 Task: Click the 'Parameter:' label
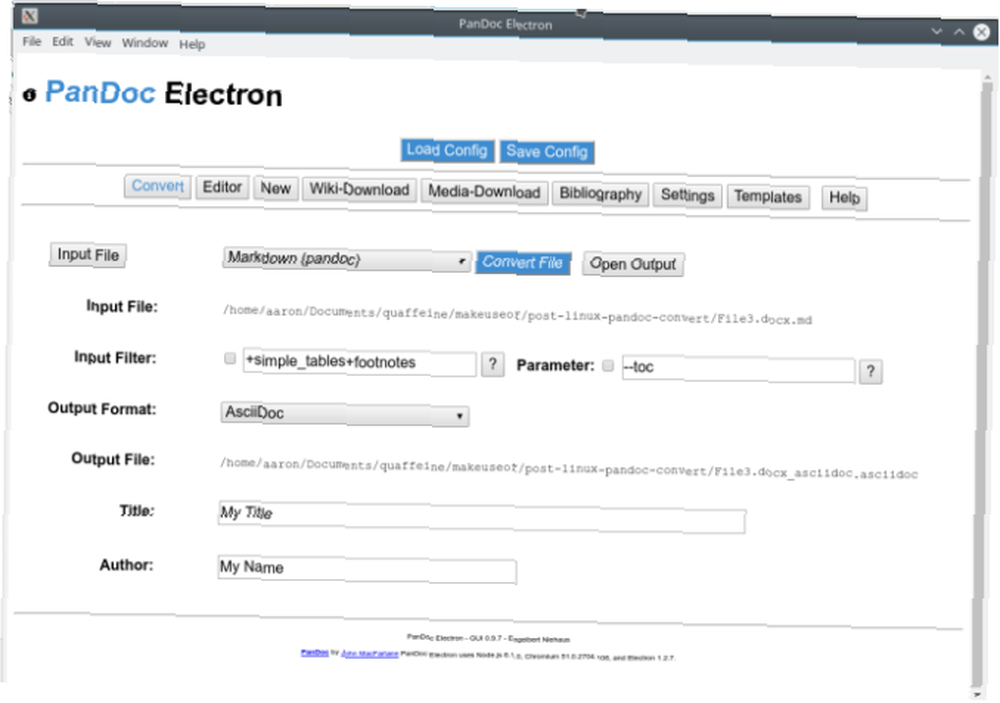(555, 366)
